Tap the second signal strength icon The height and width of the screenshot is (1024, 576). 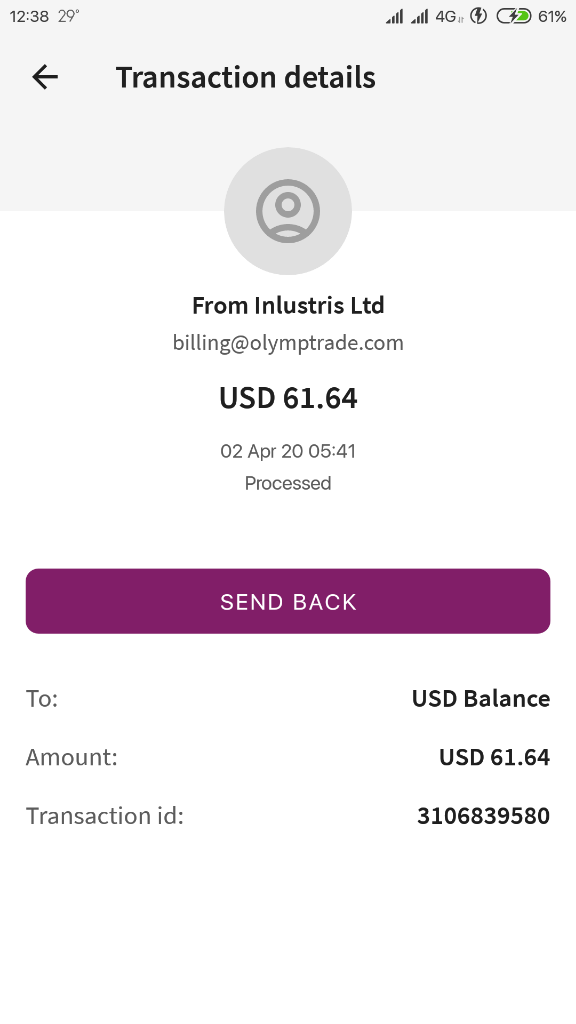click(x=419, y=16)
